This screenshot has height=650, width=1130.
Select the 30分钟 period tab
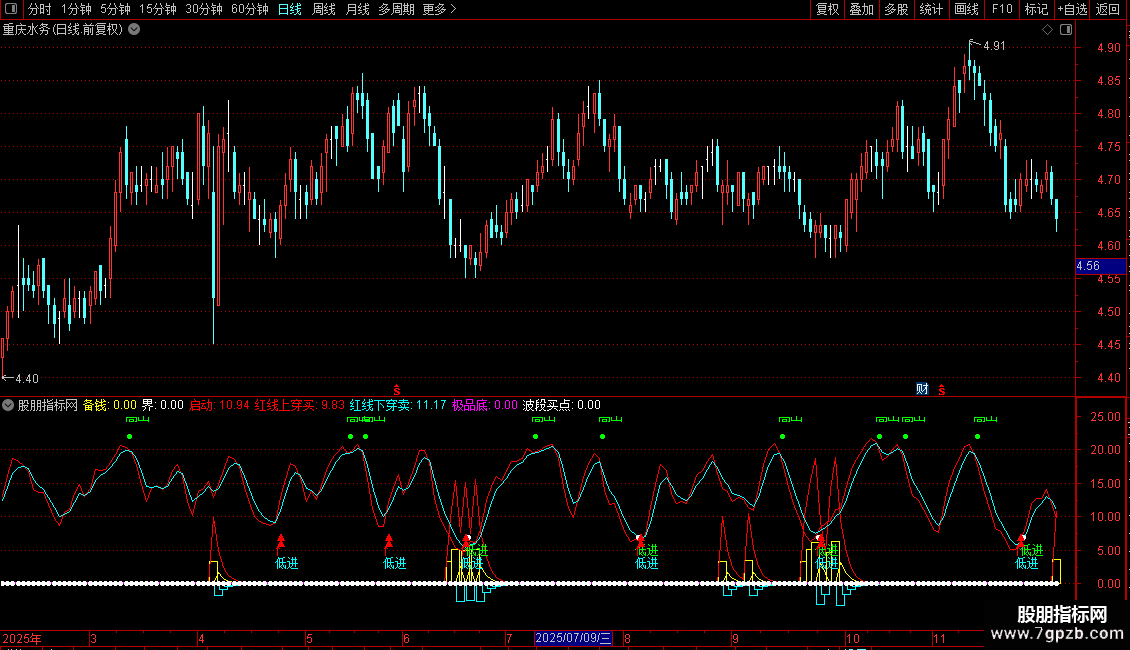203,9
